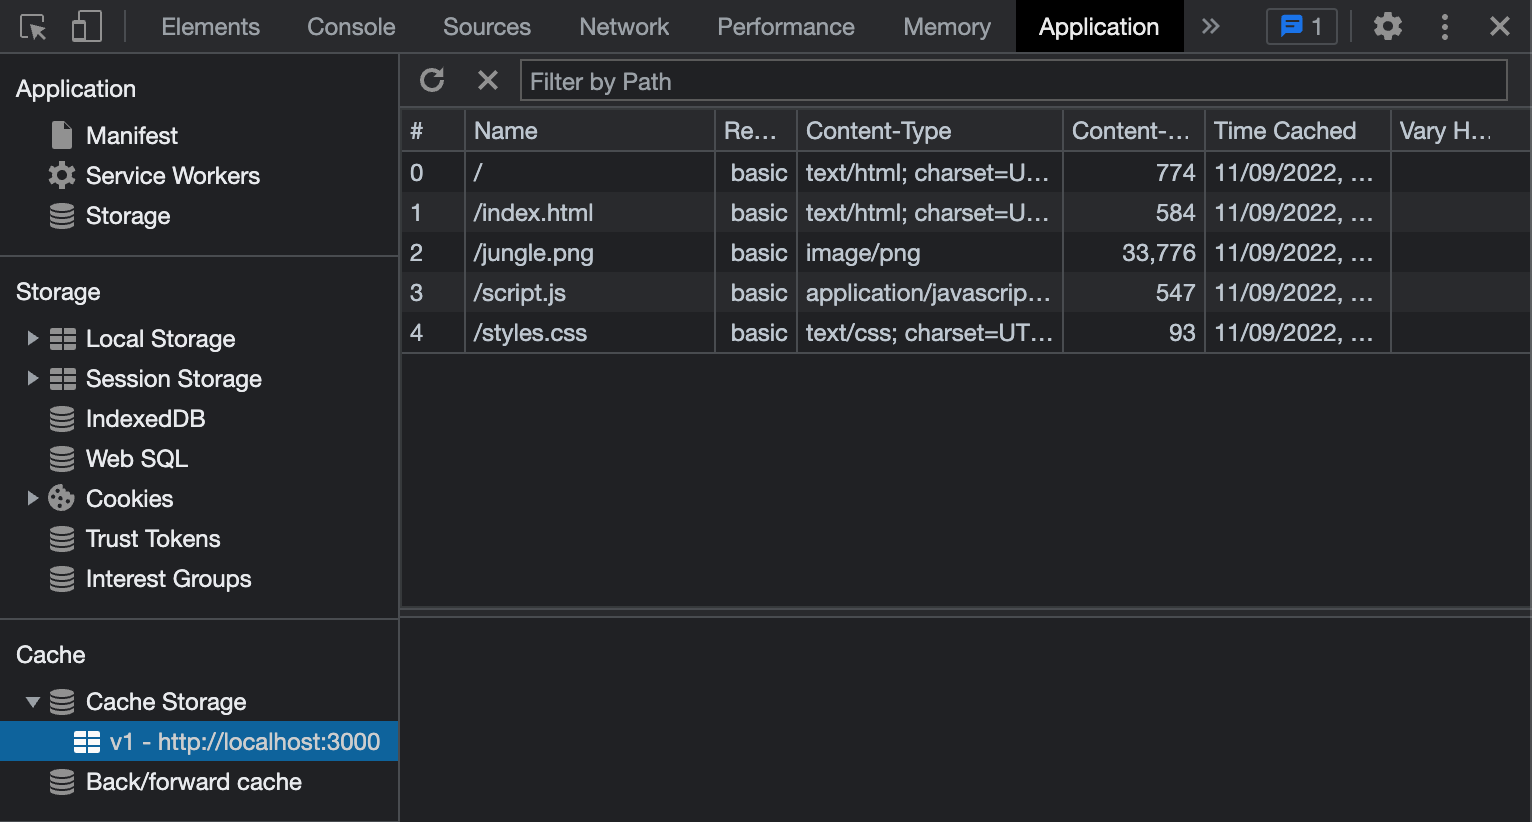Activate inspect element mode
This screenshot has width=1532, height=822.
[32, 27]
